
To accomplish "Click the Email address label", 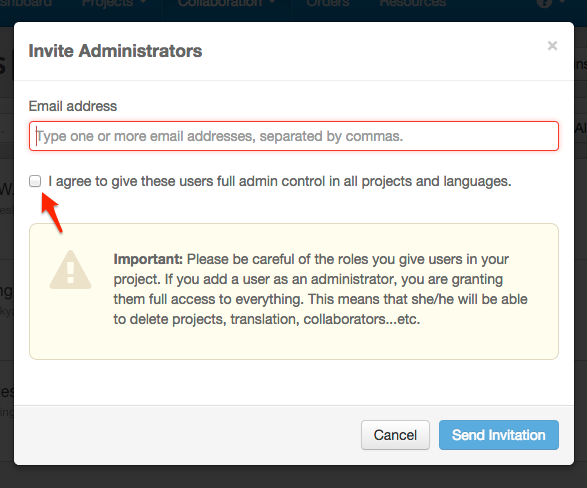I will [x=73, y=106].
